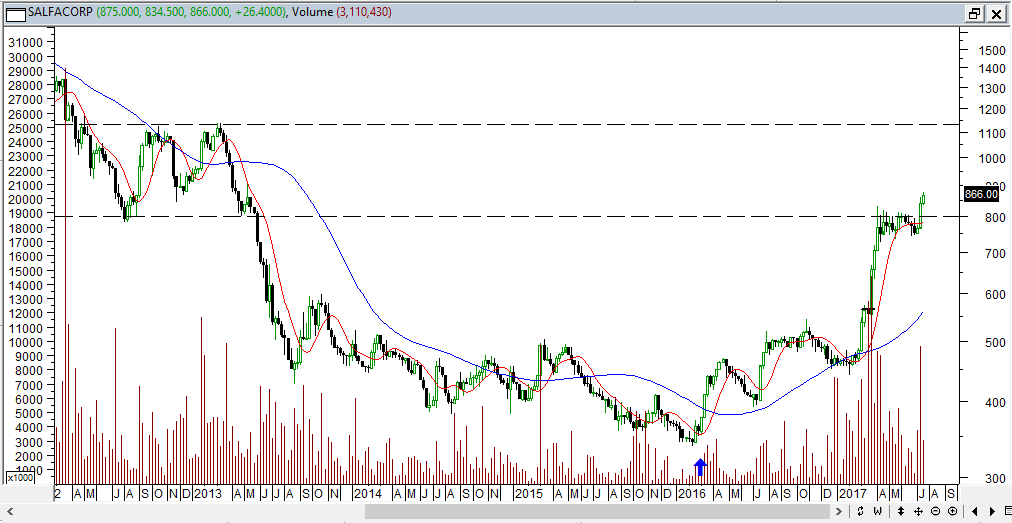The image size is (1012, 523).
Task: Click the 2017 label on time axis
Action: pyautogui.click(x=853, y=494)
